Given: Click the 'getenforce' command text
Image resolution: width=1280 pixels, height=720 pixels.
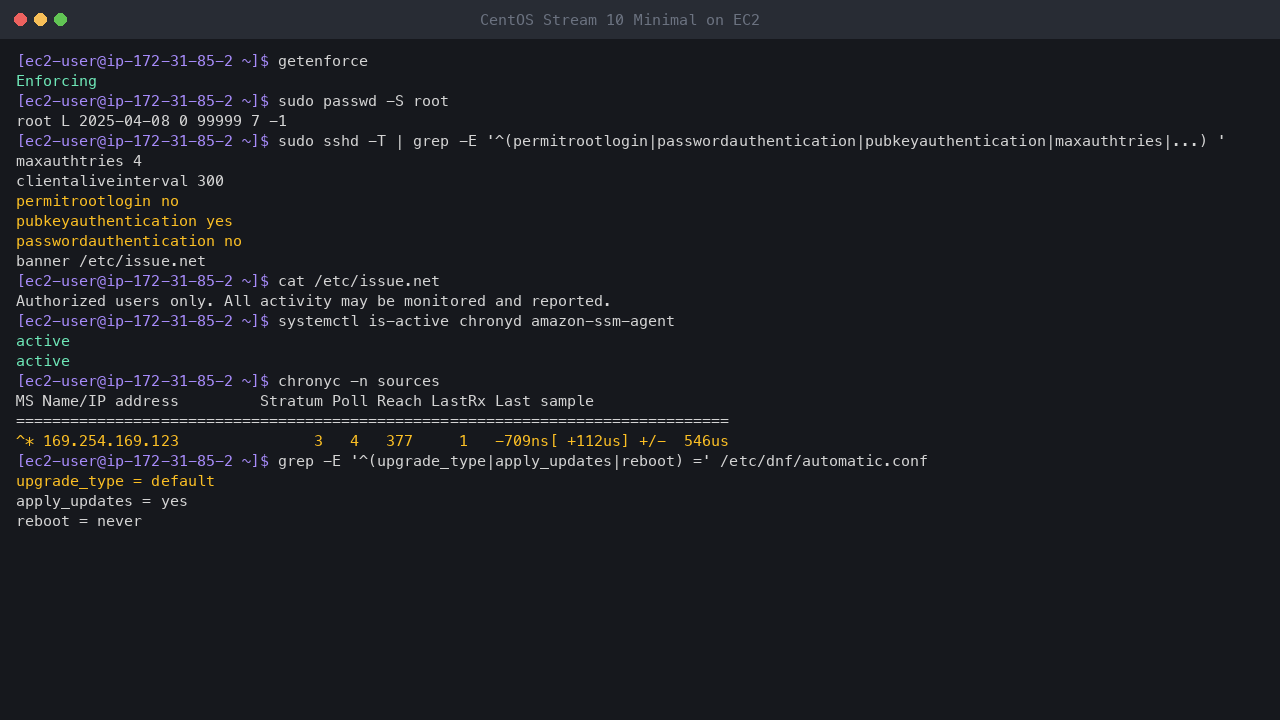Looking at the screenshot, I should (323, 61).
